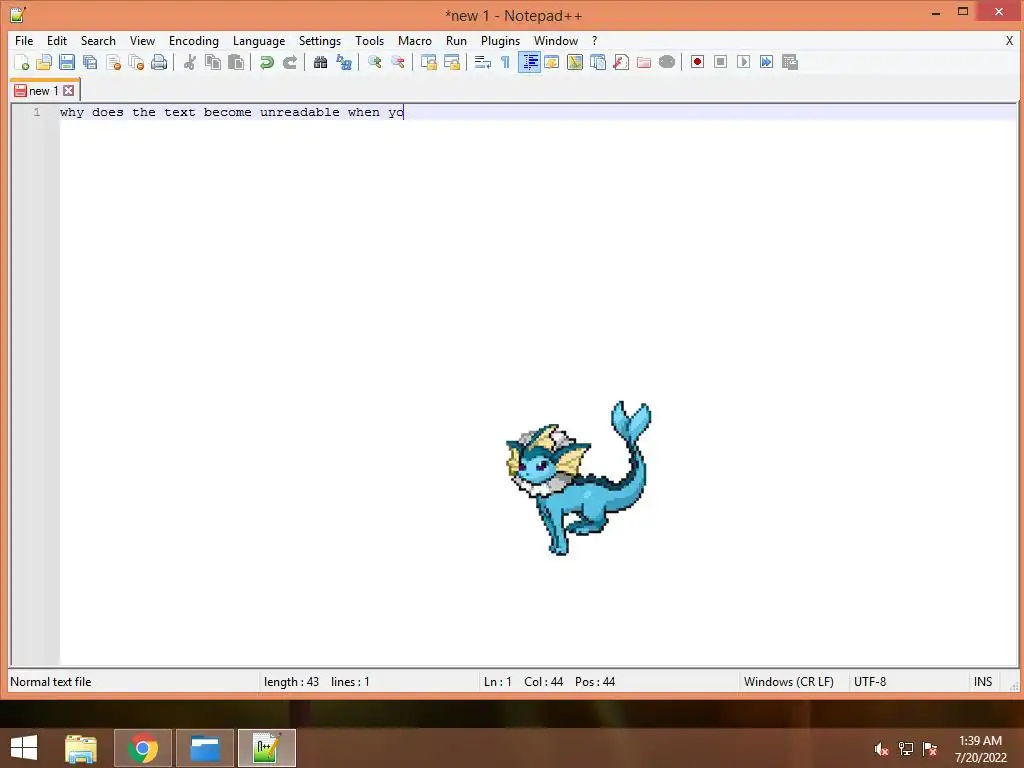This screenshot has width=1024, height=768.
Task: Click the monitoring eye toolbar icon
Action: point(667,62)
